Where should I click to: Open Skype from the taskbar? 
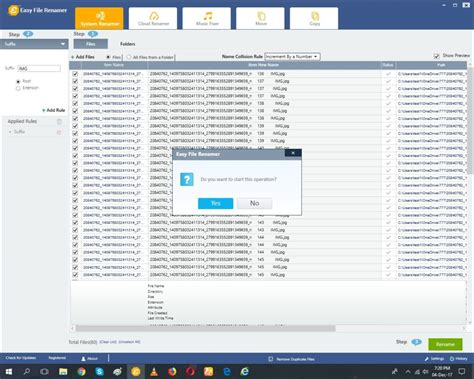point(99,371)
